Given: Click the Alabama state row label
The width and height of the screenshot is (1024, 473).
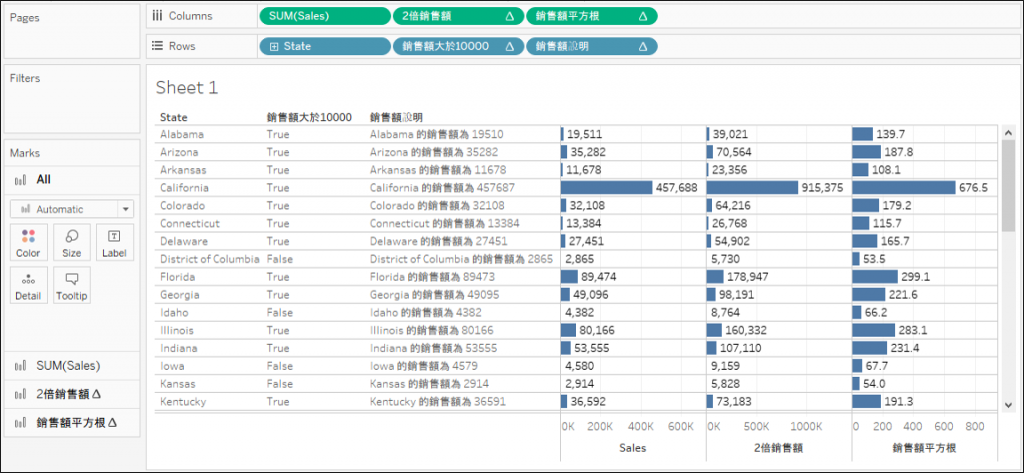Looking at the screenshot, I should coord(182,135).
